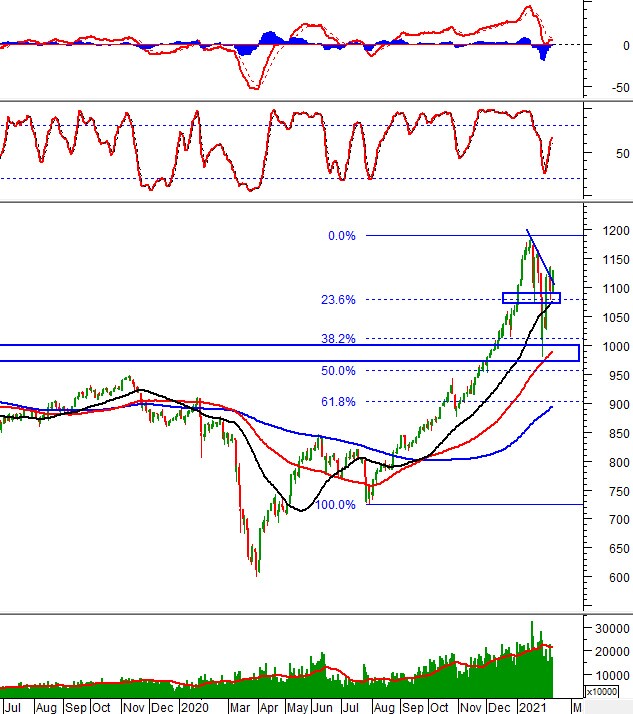The image size is (633, 714).
Task: Select the 2021 year label on time axis
Action: (x=532, y=708)
